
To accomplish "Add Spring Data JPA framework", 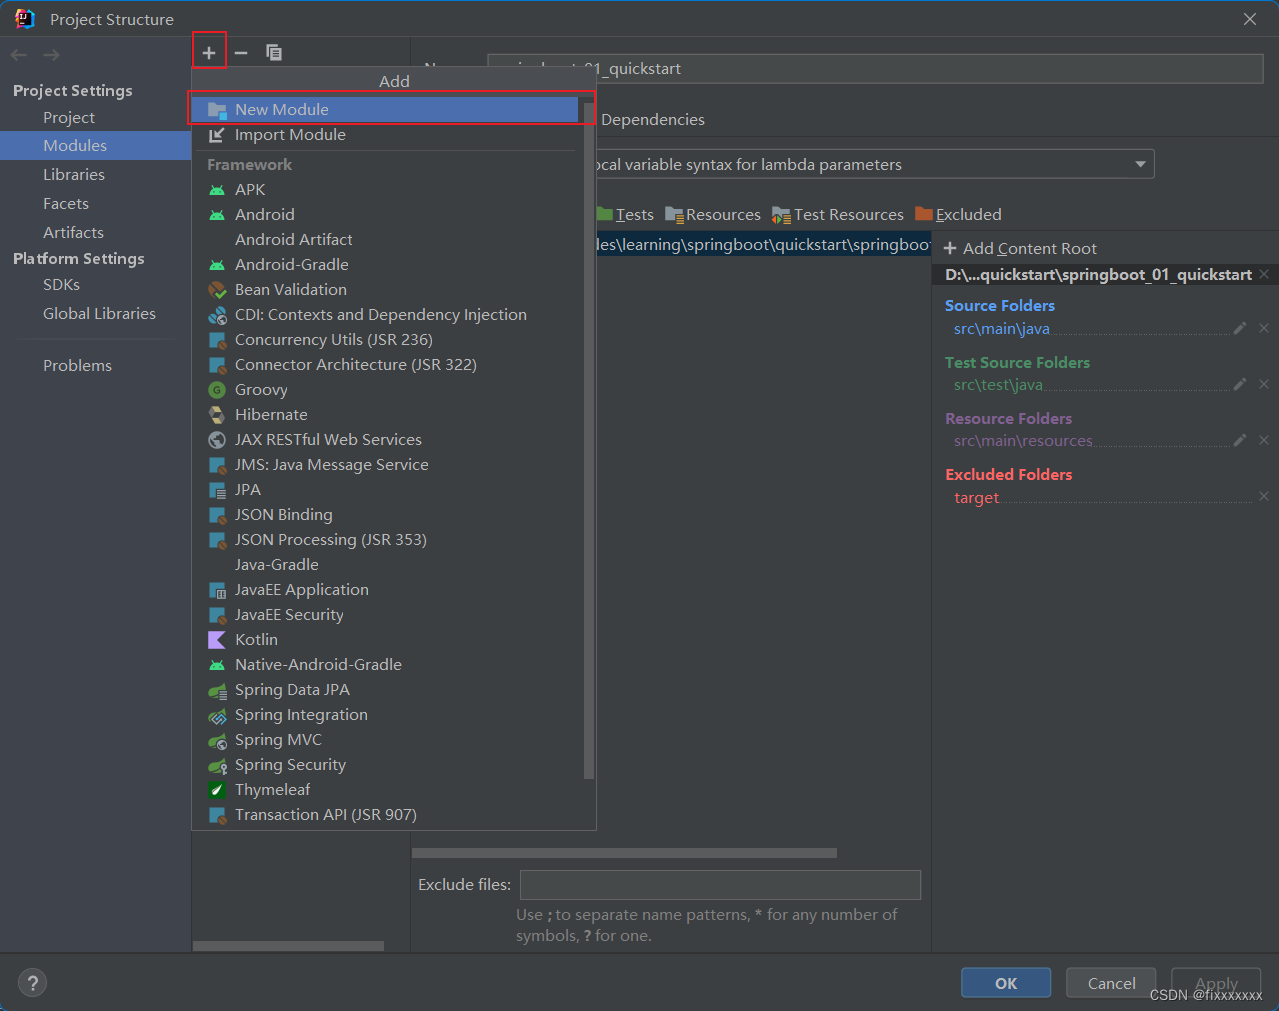I will click(385, 689).
